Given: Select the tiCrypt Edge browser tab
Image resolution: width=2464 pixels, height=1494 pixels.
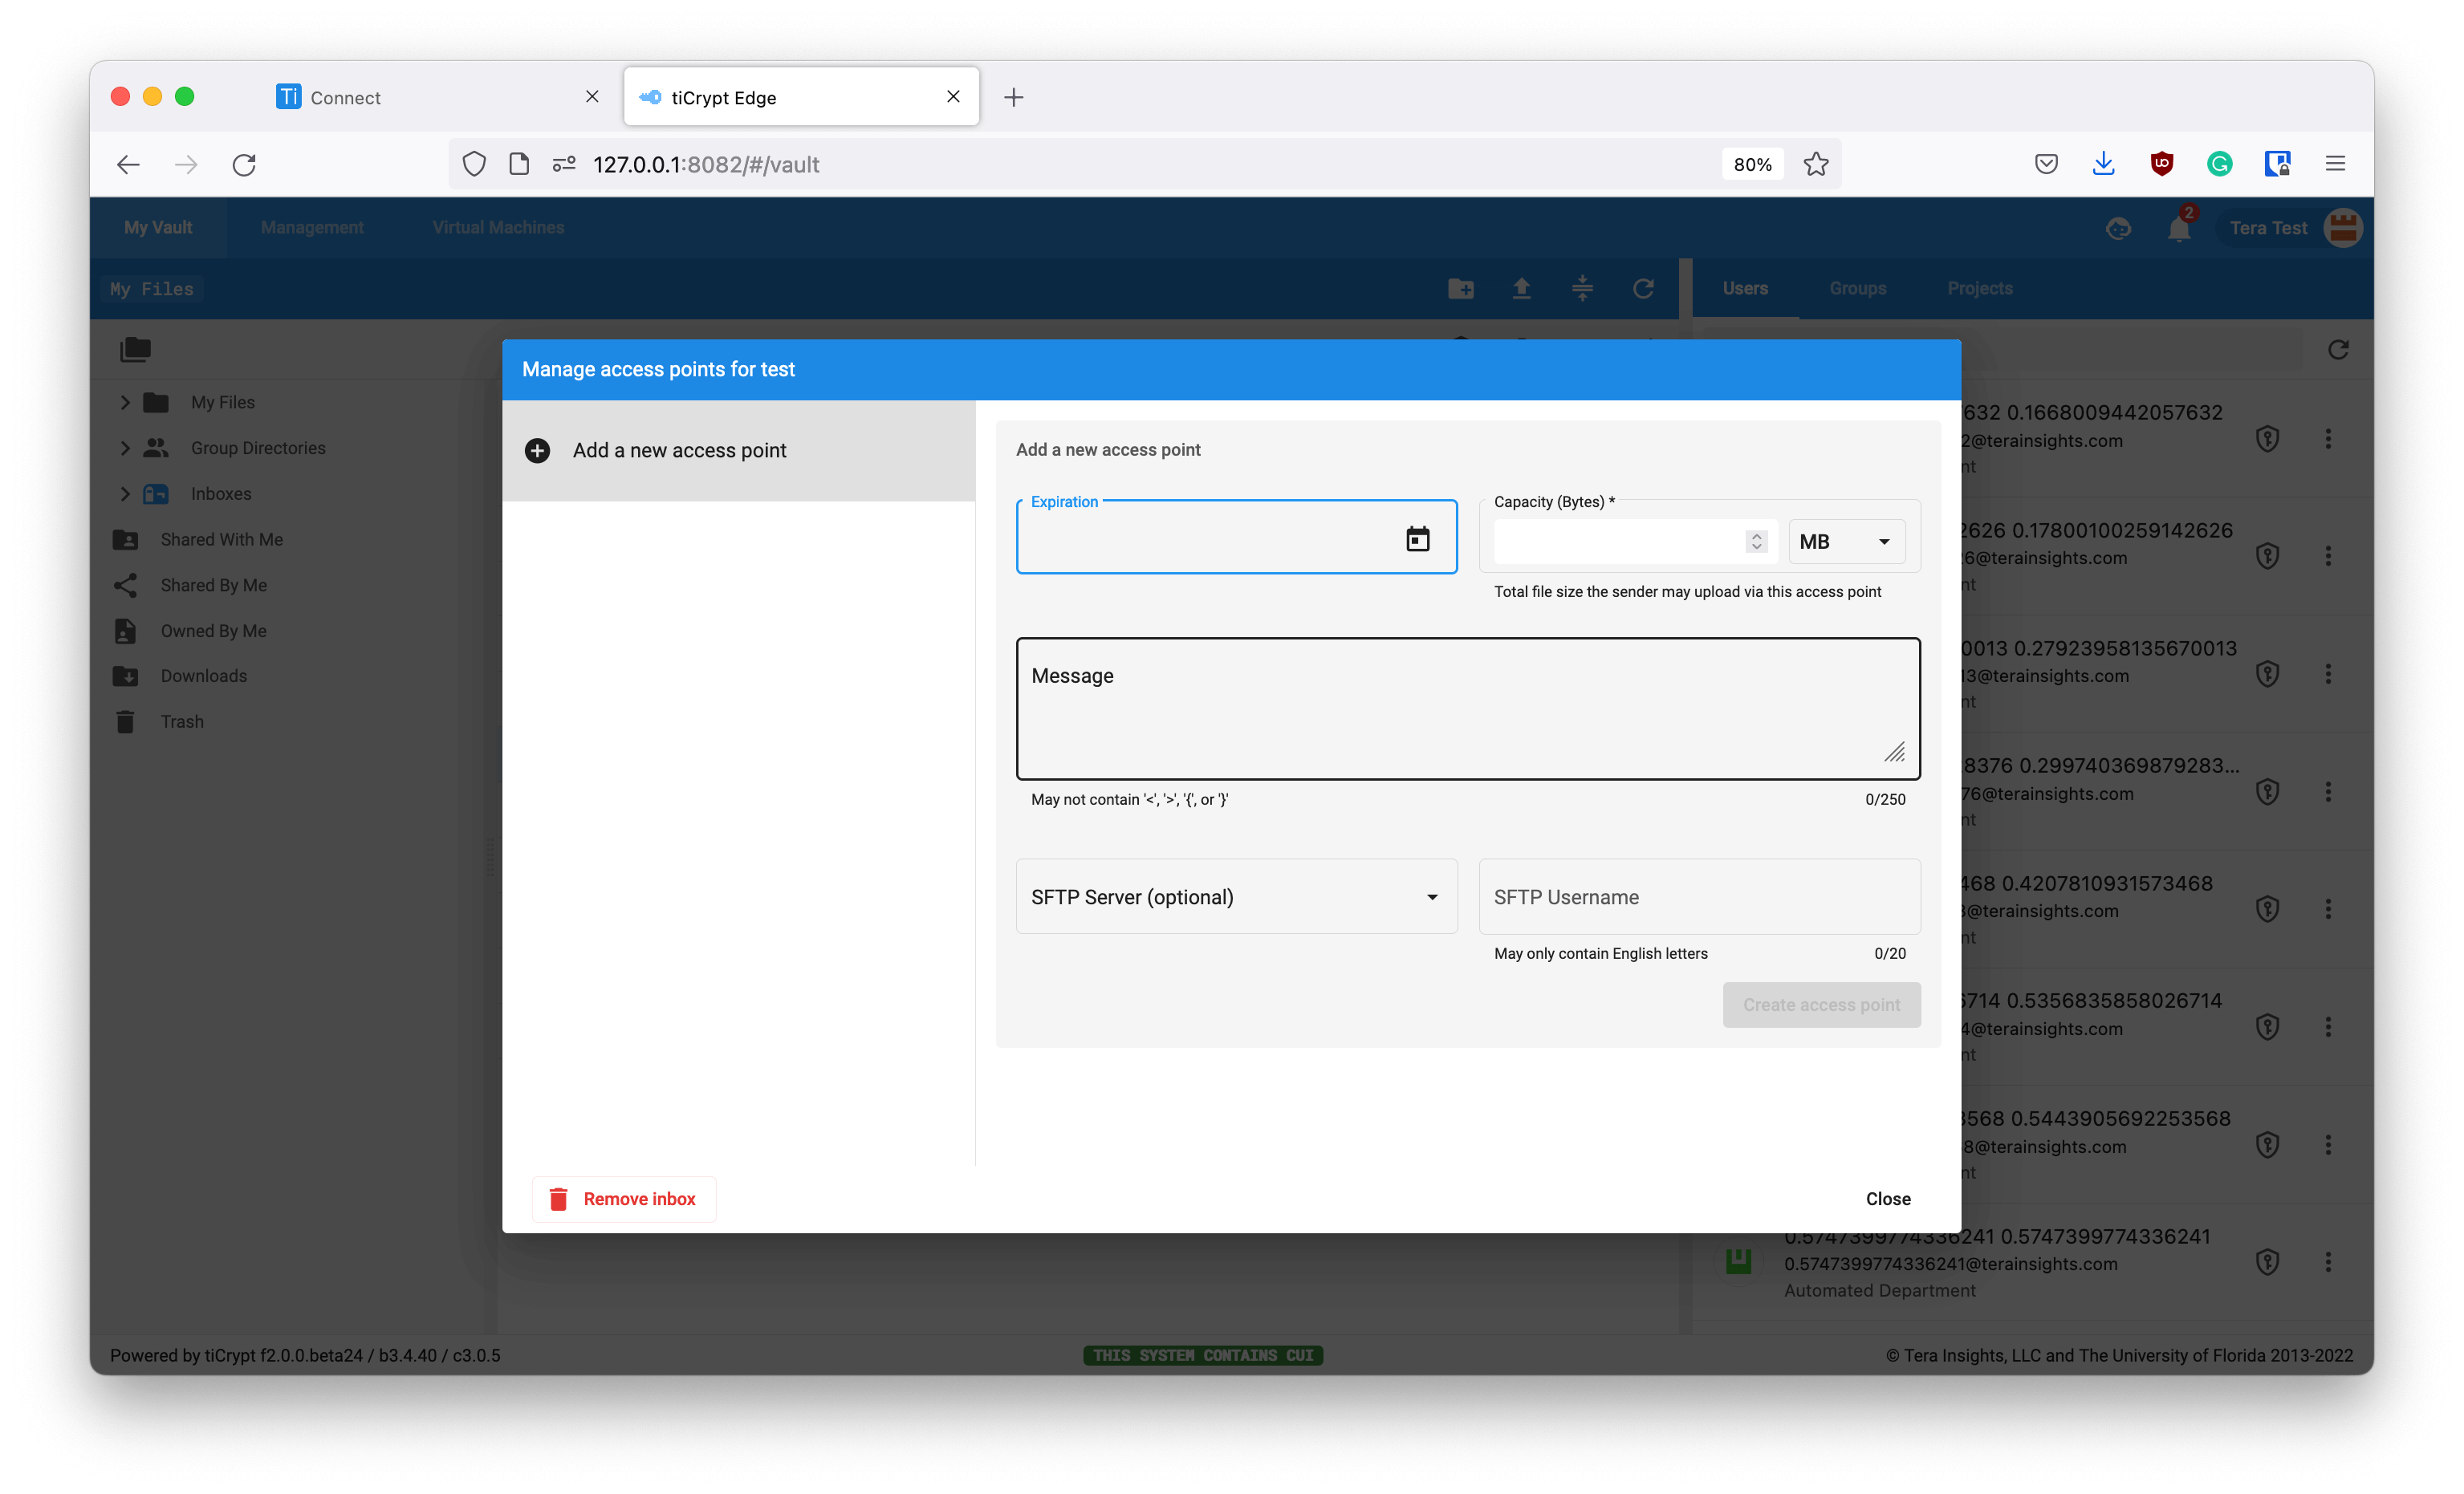Looking at the screenshot, I should click(x=790, y=97).
